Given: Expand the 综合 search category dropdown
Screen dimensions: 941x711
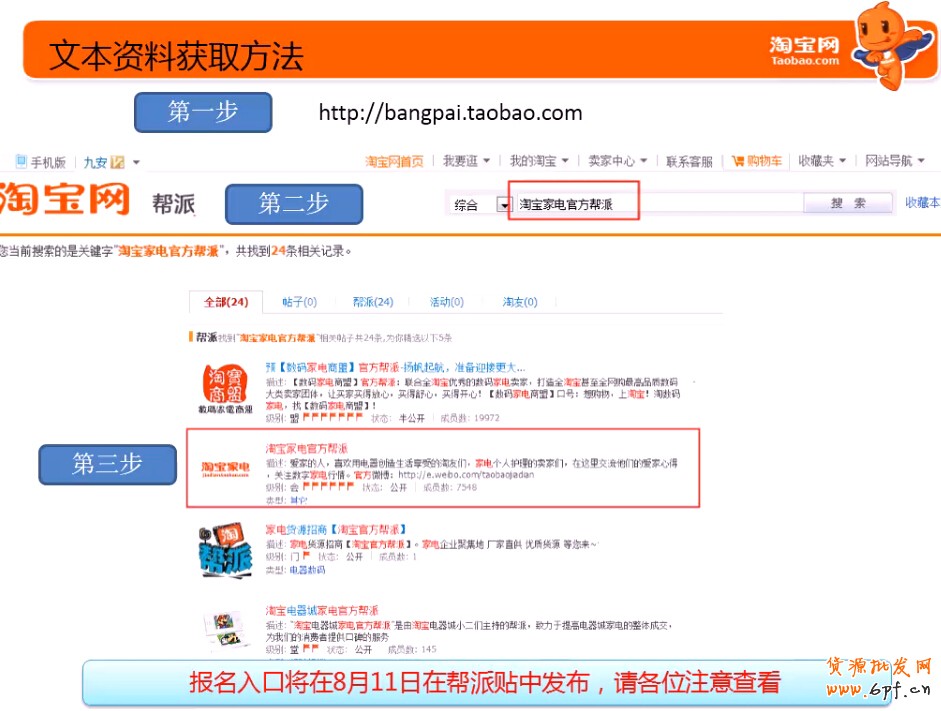Looking at the screenshot, I should (x=505, y=205).
